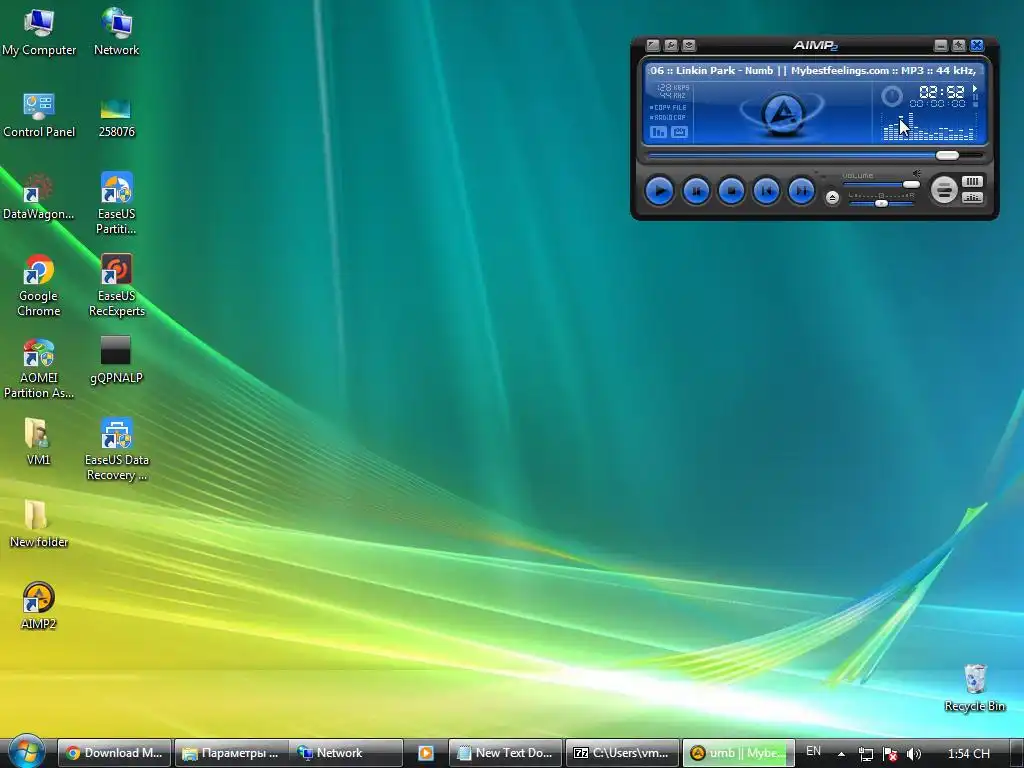Click the AIMP balance slider handle
This screenshot has width=1024, height=768.
click(881, 204)
